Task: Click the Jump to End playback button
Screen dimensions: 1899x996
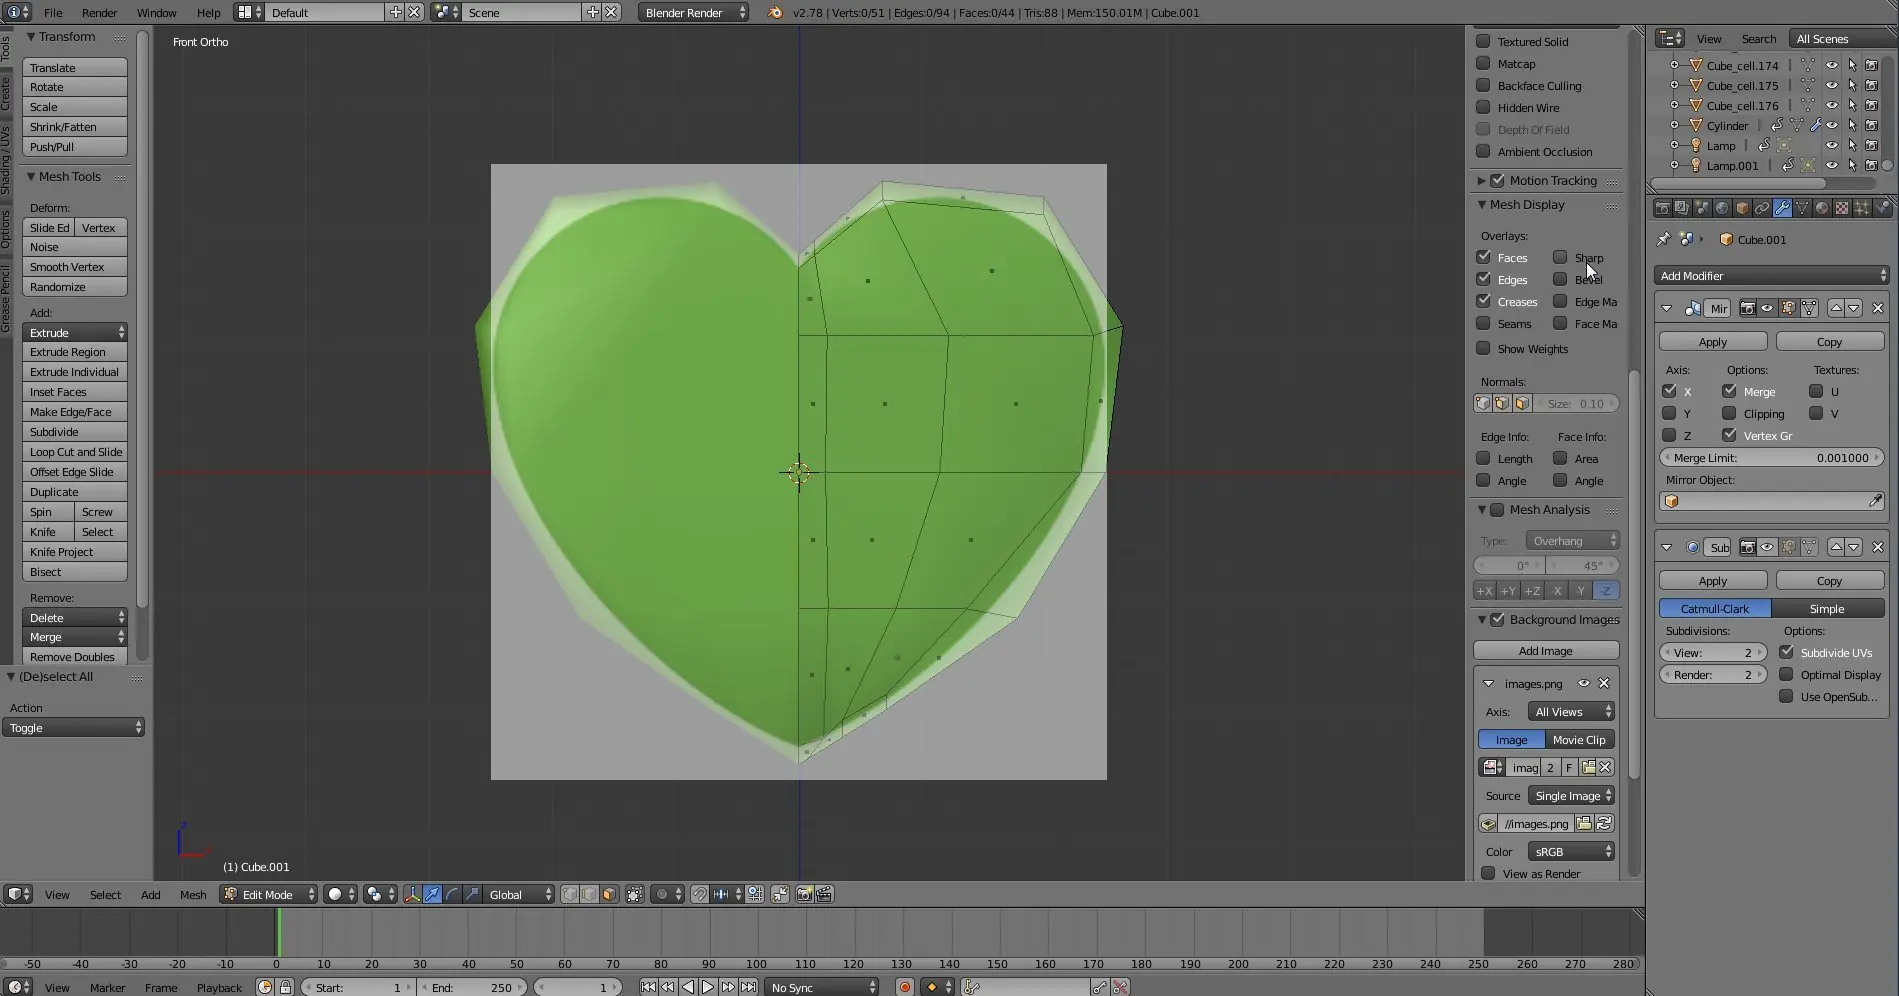Action: click(x=749, y=987)
